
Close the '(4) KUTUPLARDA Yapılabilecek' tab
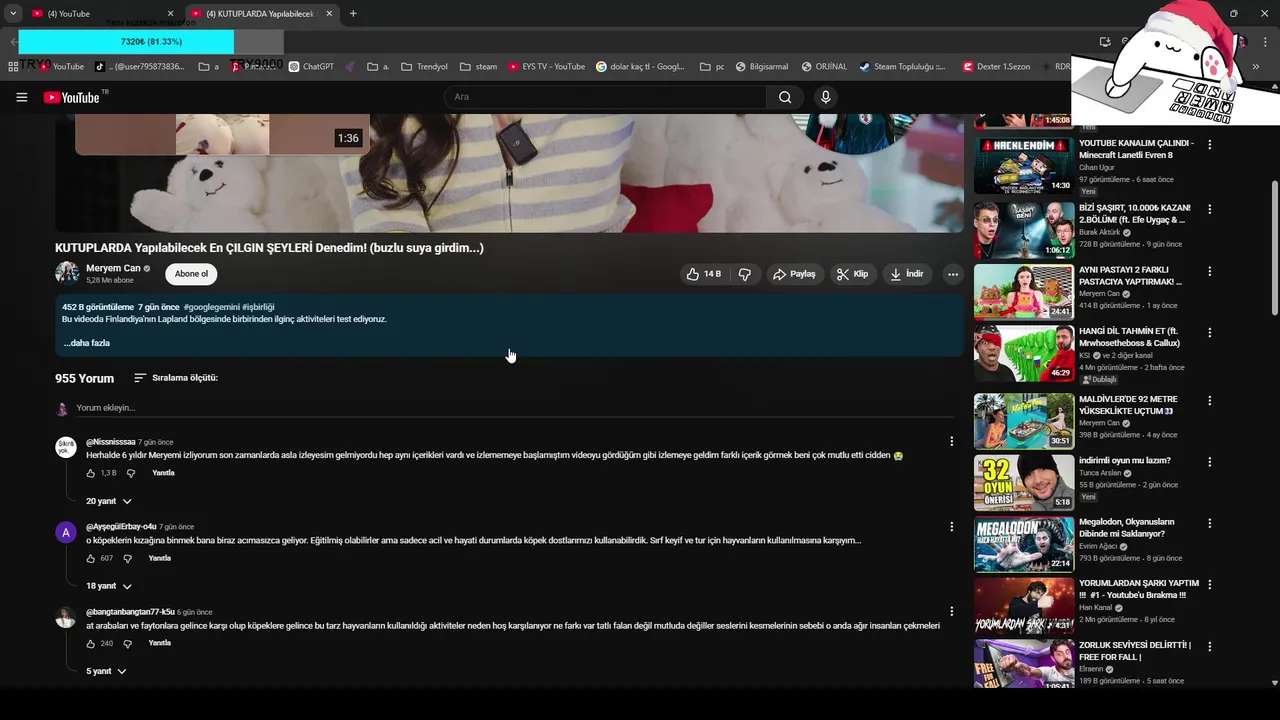(x=329, y=14)
